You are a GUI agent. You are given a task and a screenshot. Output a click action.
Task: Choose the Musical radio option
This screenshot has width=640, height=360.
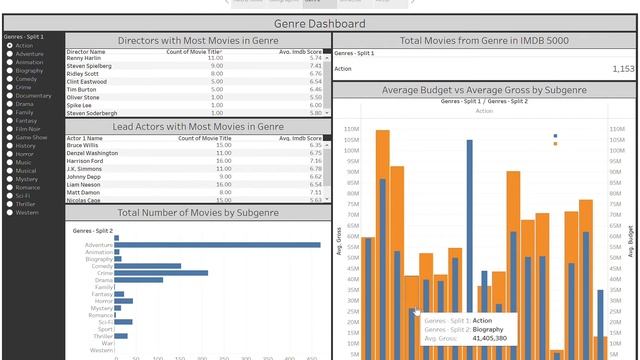click(x=10, y=171)
